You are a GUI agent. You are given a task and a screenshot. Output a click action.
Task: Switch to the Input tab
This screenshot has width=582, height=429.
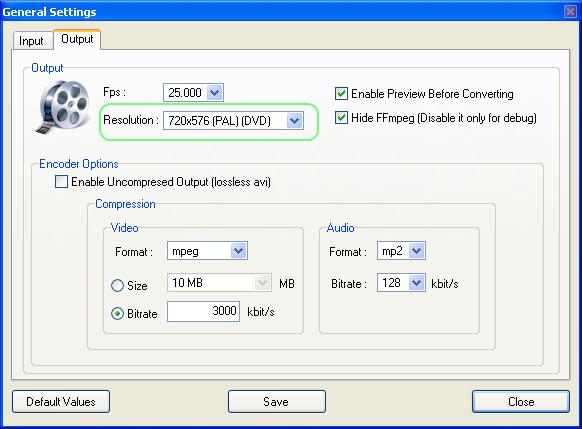click(32, 41)
